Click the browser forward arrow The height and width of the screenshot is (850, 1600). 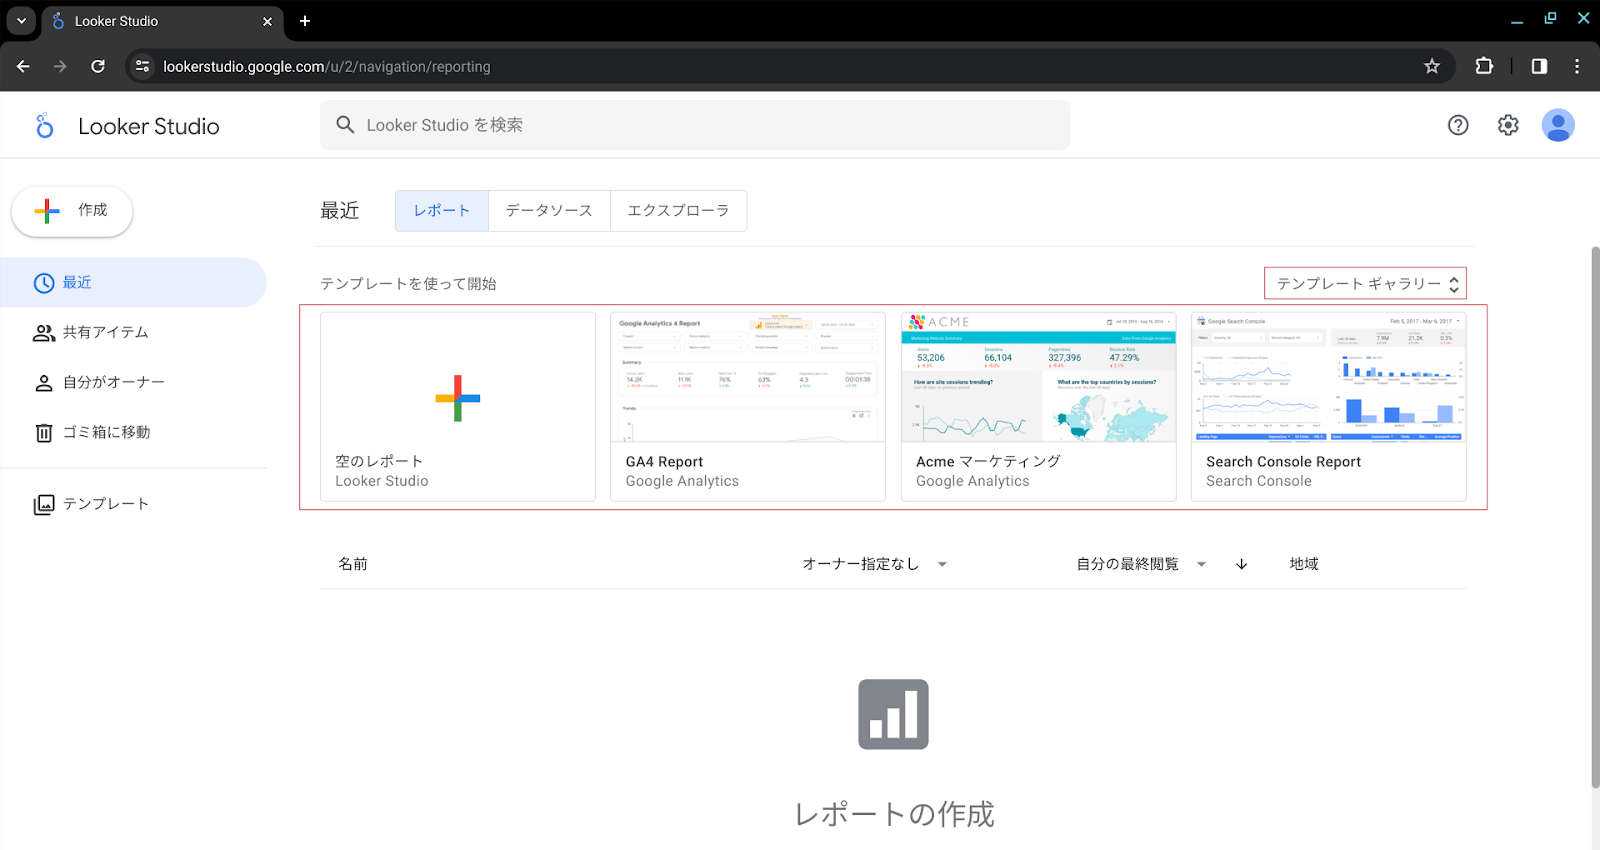click(60, 66)
